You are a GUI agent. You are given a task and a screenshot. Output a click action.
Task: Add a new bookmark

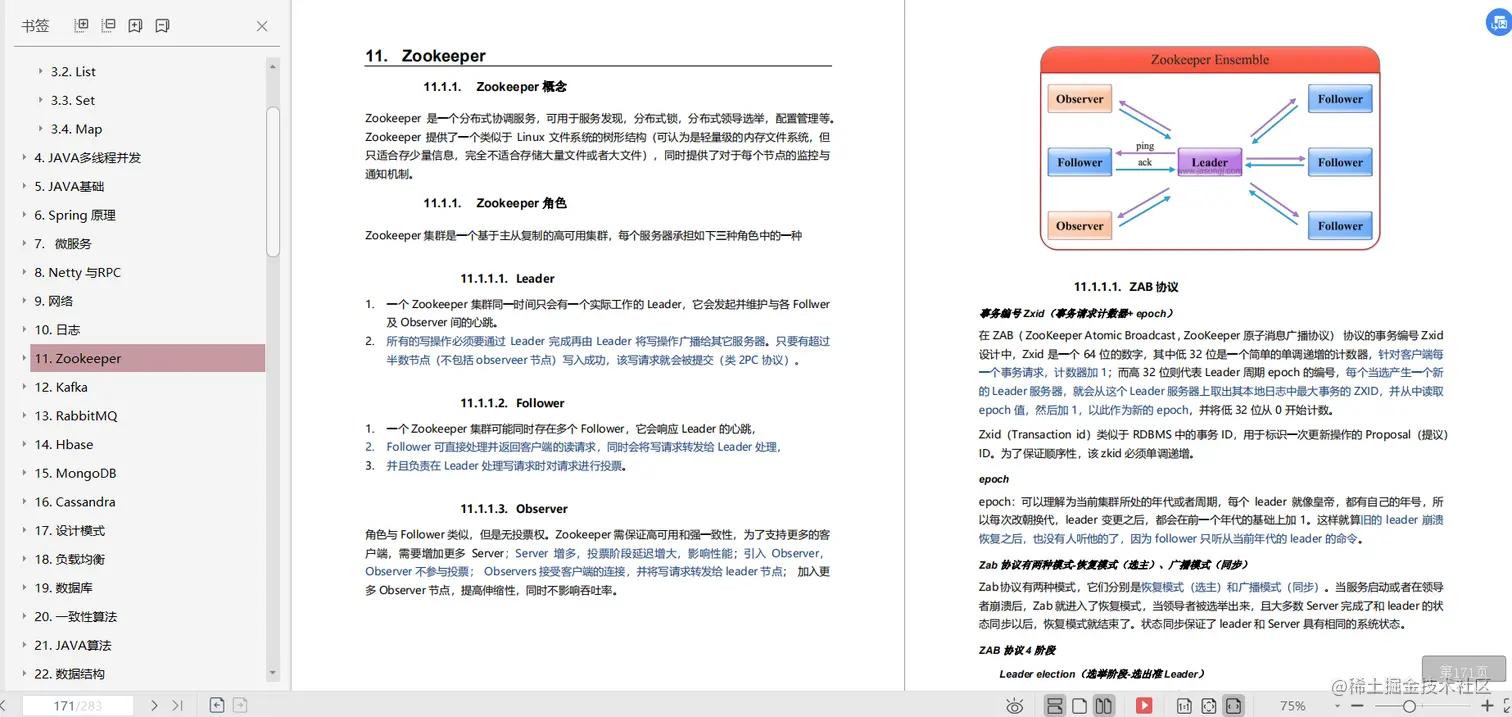135,24
